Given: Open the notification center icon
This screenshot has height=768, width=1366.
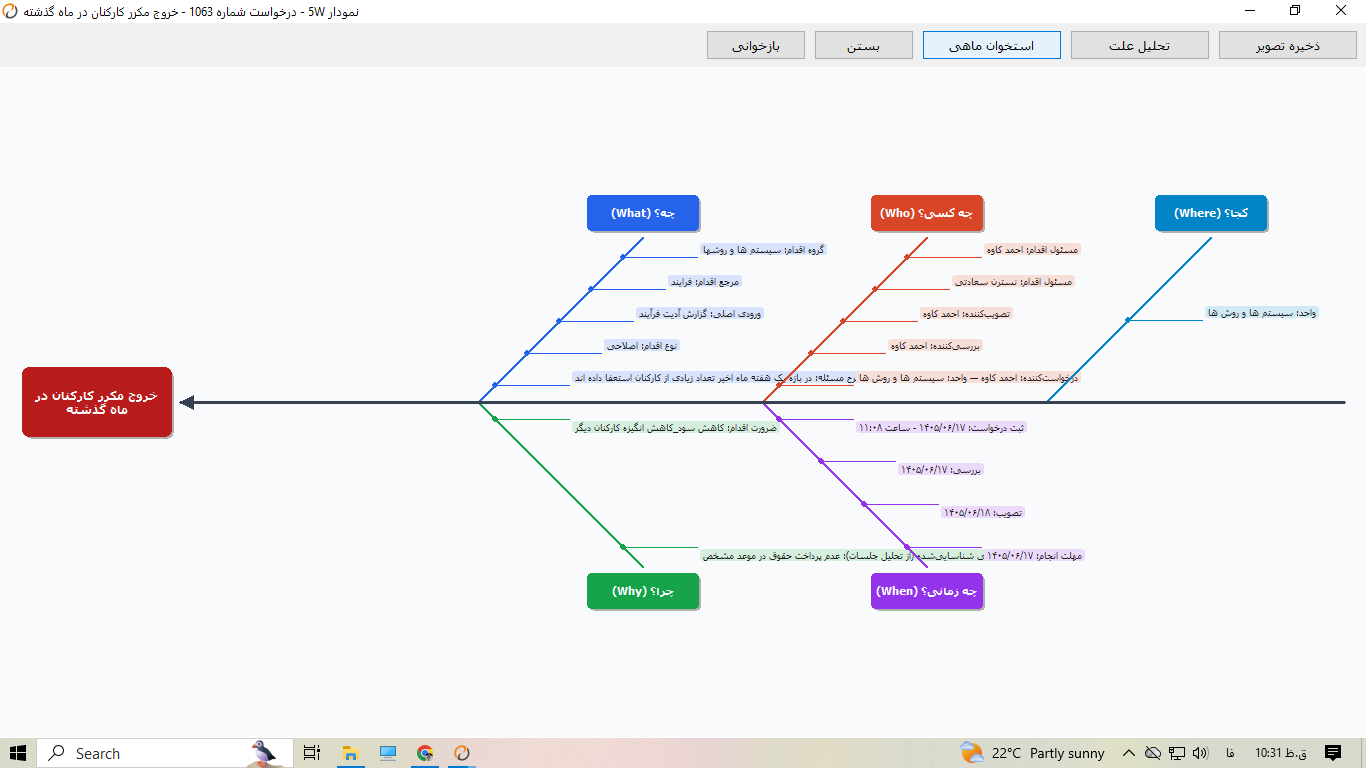Looking at the screenshot, I should 1333,753.
